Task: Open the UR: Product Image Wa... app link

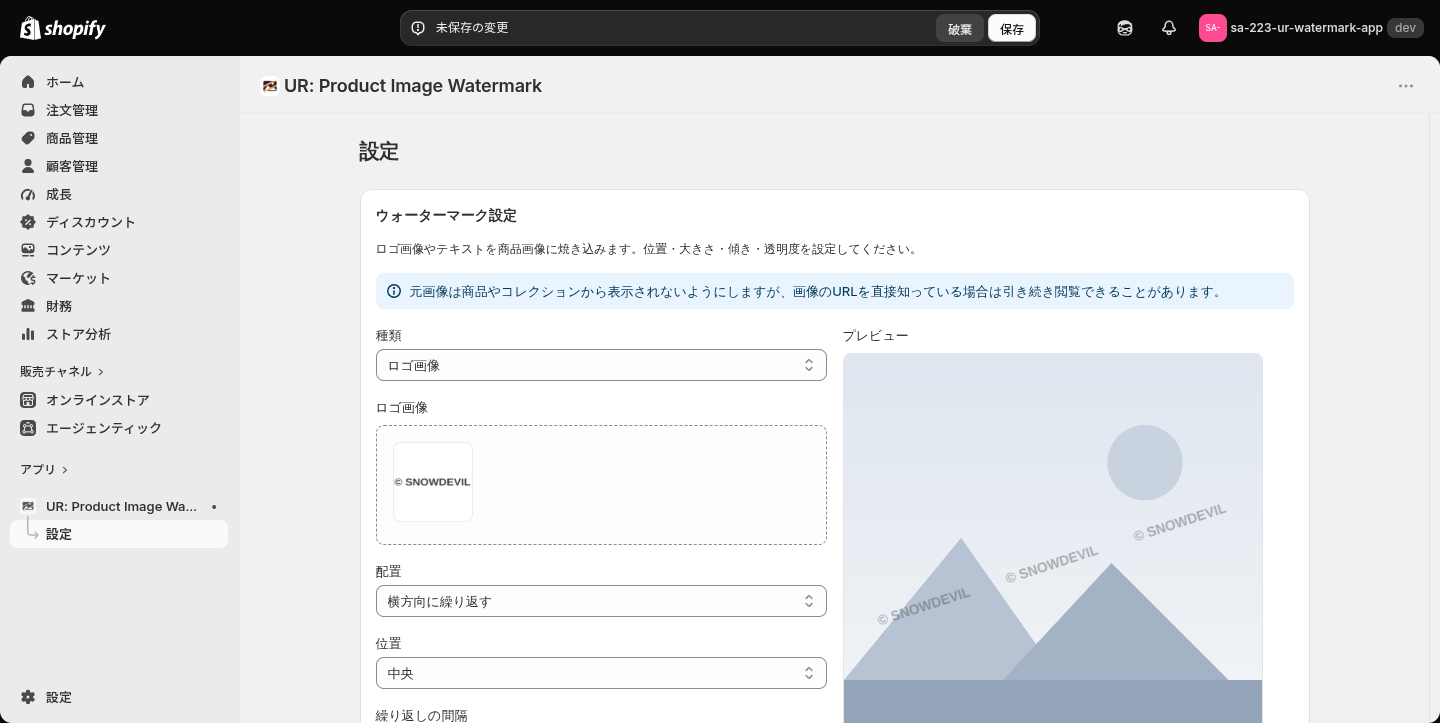Action: click(x=119, y=506)
